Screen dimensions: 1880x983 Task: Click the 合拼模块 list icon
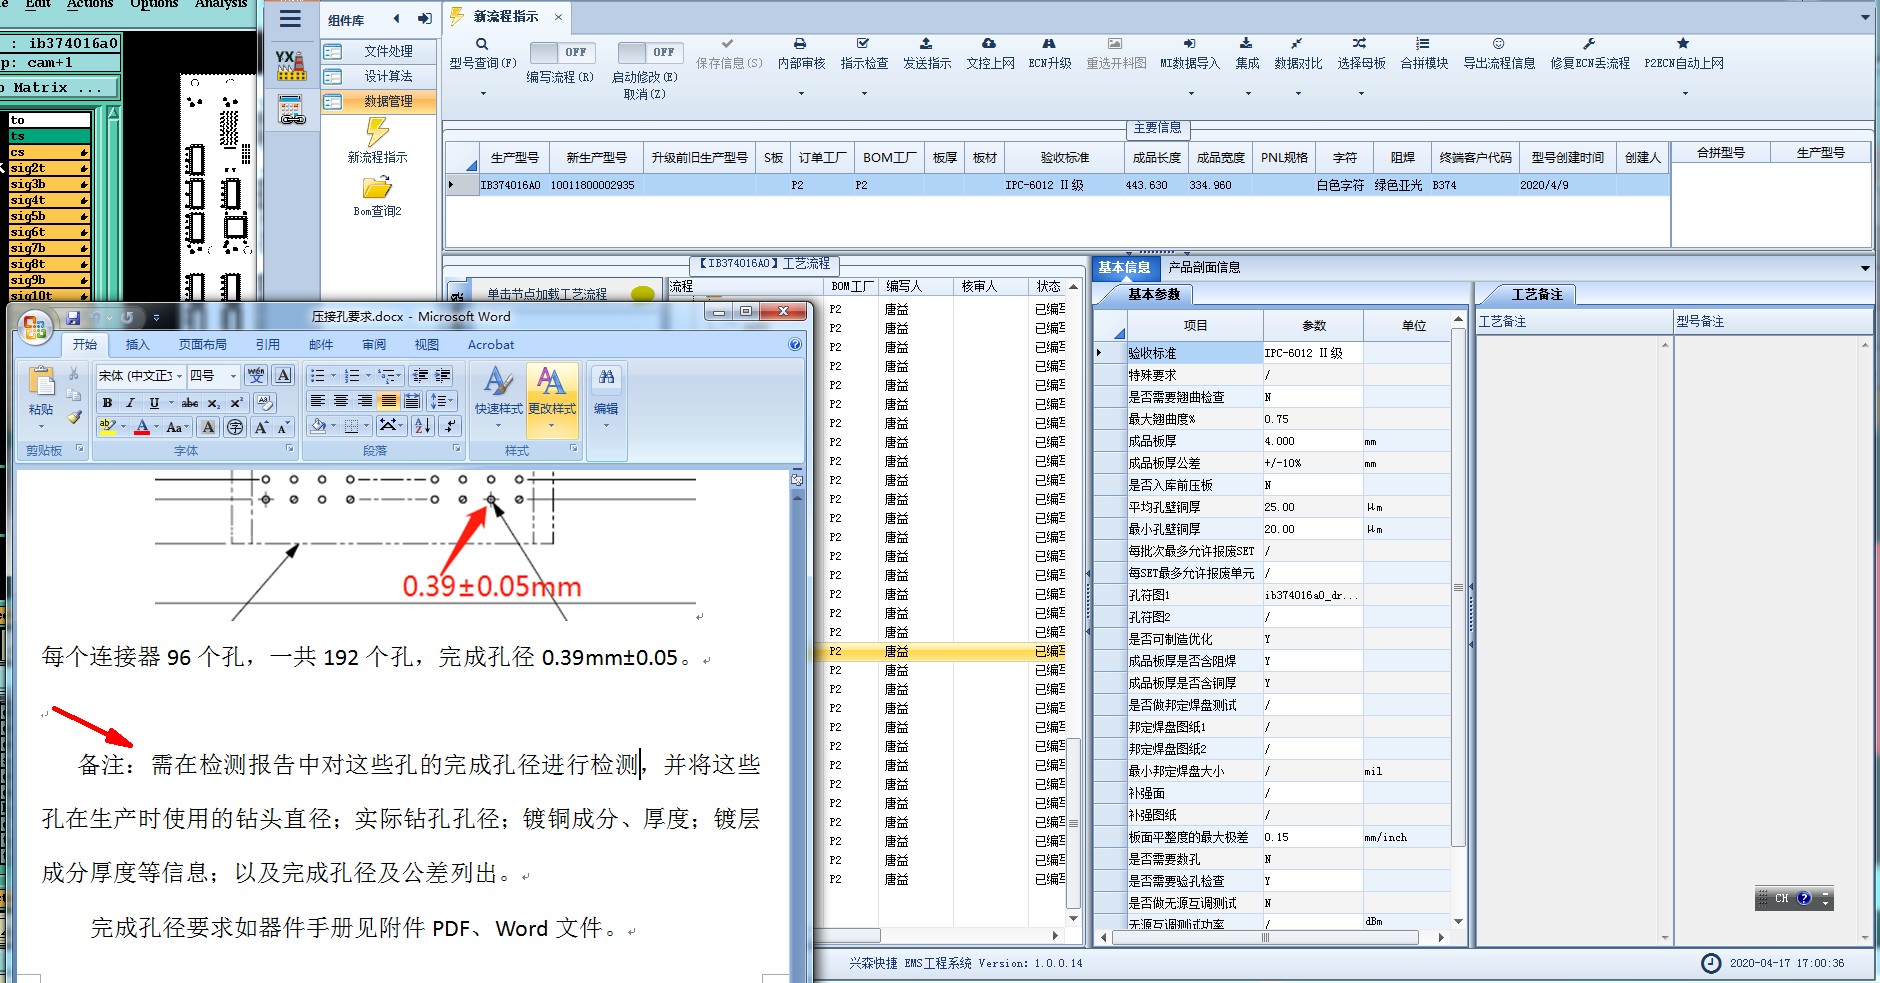tap(1423, 44)
